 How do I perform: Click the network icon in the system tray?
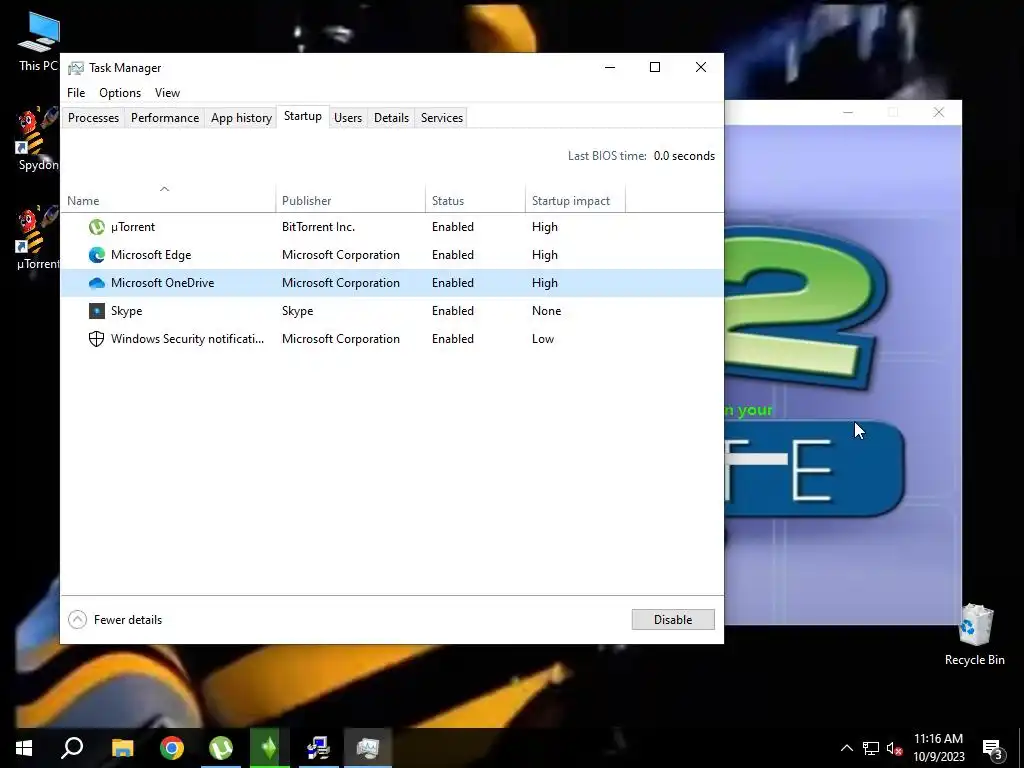click(x=871, y=748)
